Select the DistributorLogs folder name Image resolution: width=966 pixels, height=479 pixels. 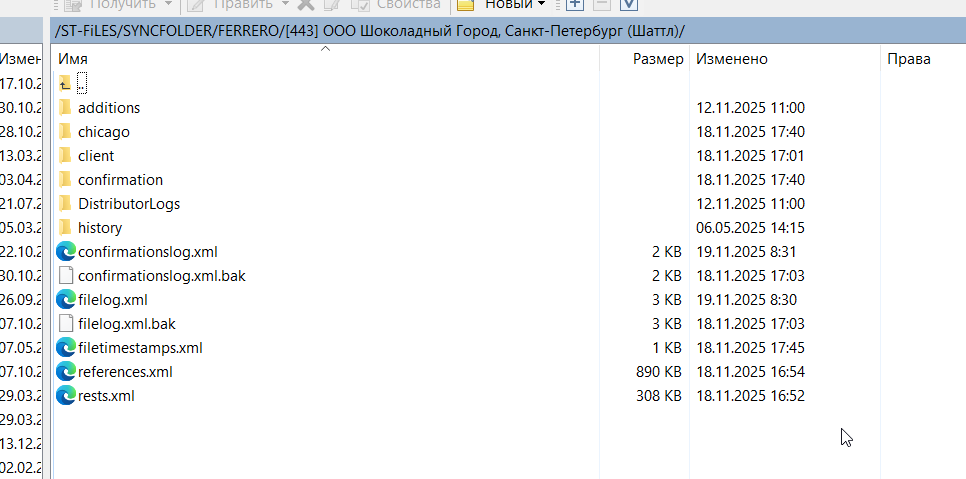(x=129, y=204)
